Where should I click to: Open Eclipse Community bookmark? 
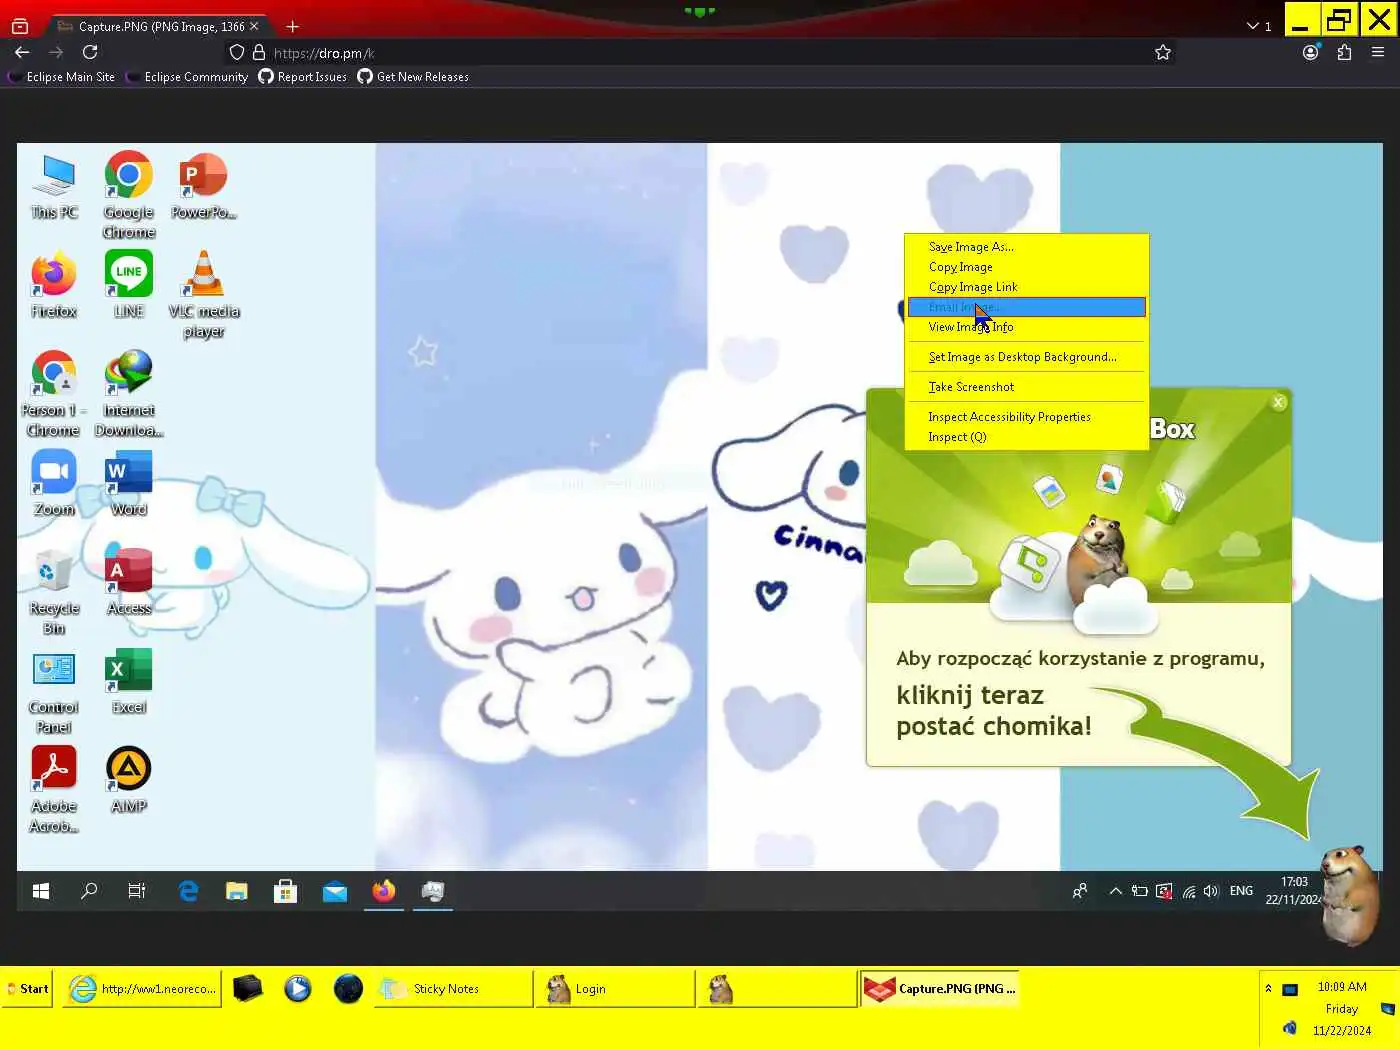coord(187,77)
